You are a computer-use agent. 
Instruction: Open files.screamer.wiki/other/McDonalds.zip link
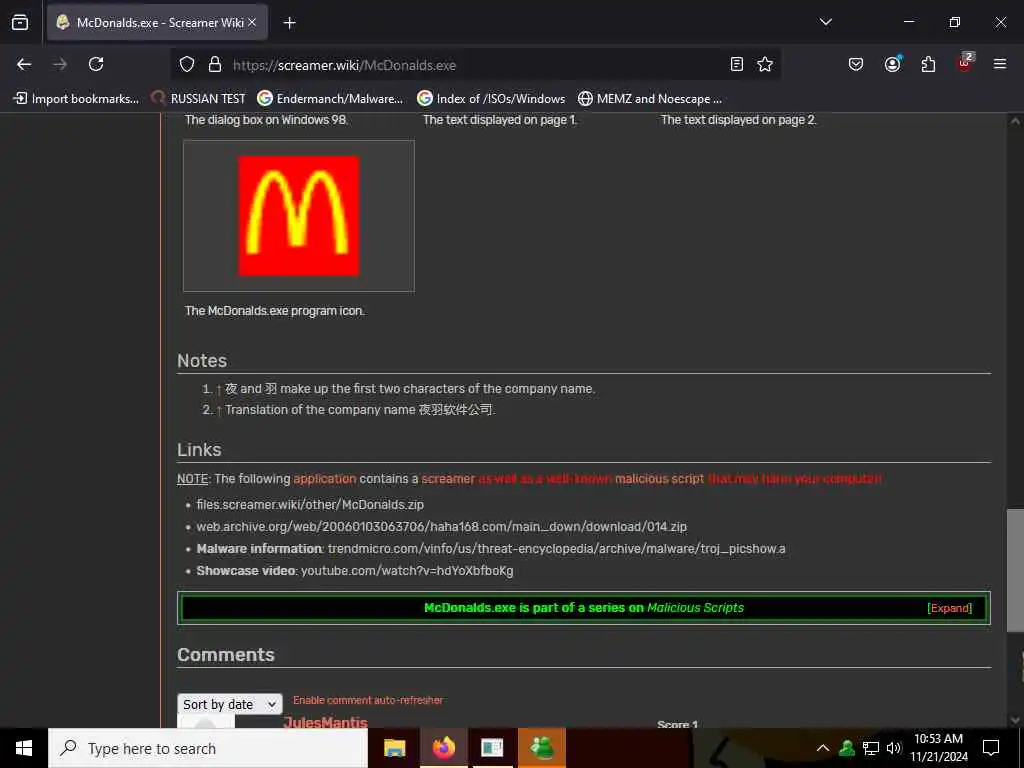[x=310, y=505]
